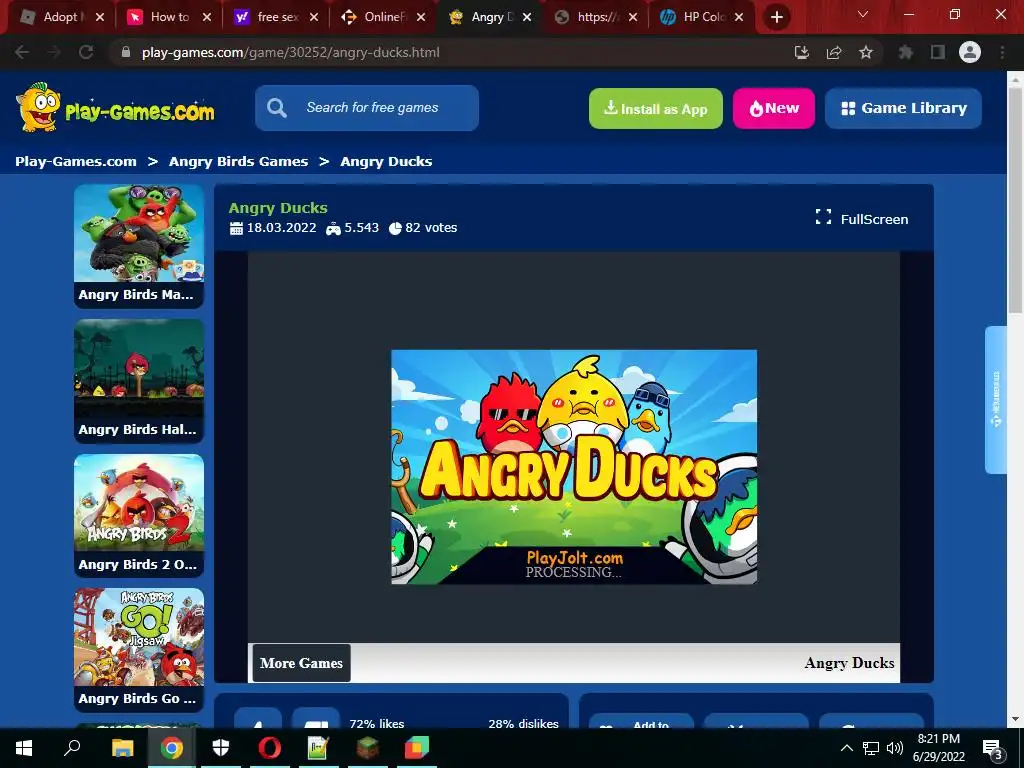Enter FullScreen mode for the game
This screenshot has height=768, width=1024.
(x=862, y=219)
